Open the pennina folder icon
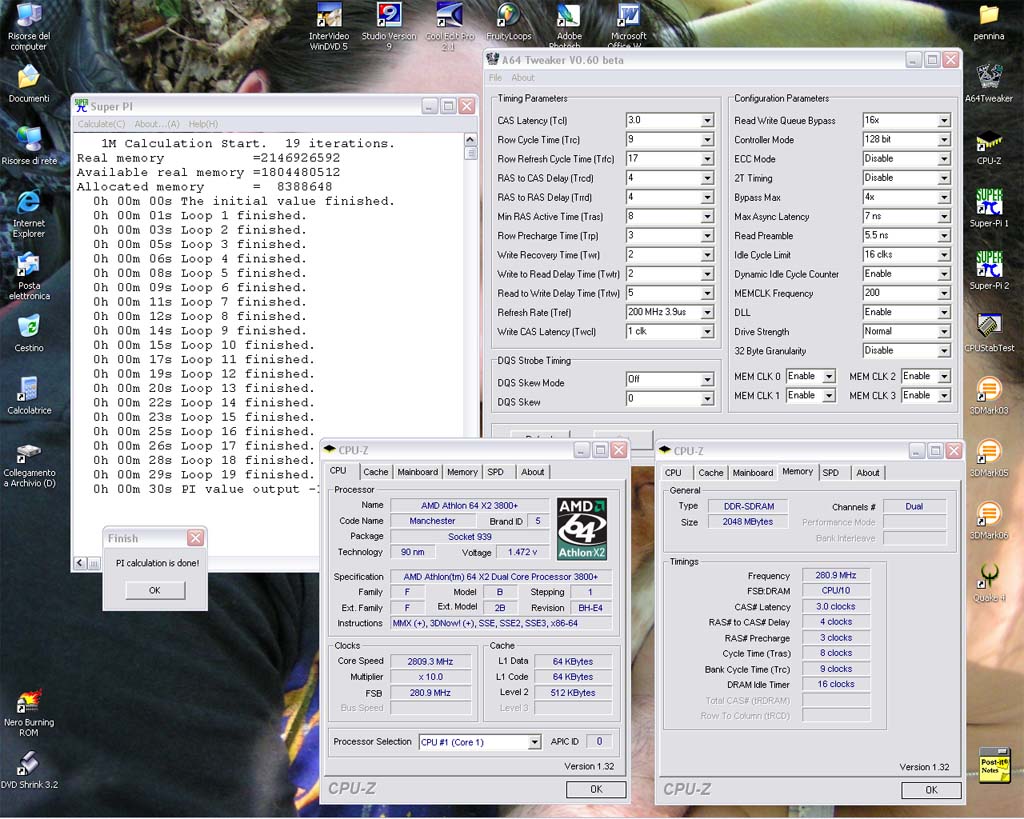This screenshot has width=1024, height=819. [x=989, y=22]
